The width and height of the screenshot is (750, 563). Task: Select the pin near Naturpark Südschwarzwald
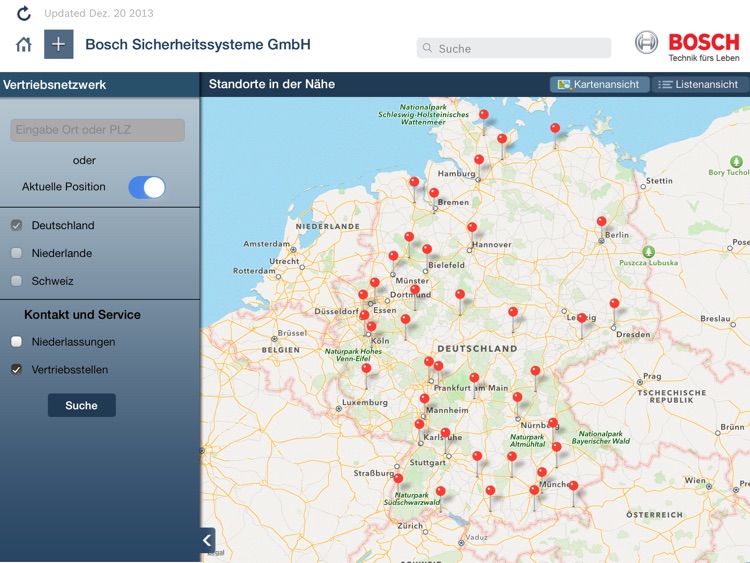tap(441, 491)
